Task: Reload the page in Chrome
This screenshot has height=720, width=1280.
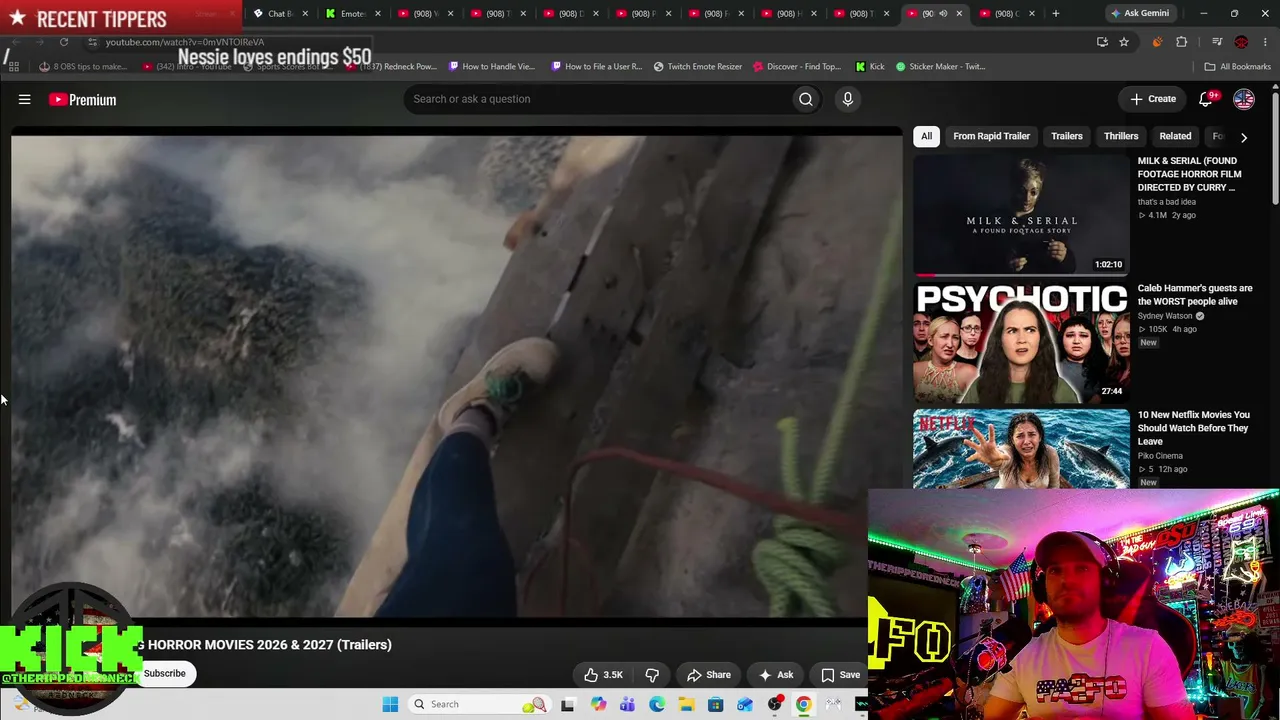Action: tap(64, 42)
